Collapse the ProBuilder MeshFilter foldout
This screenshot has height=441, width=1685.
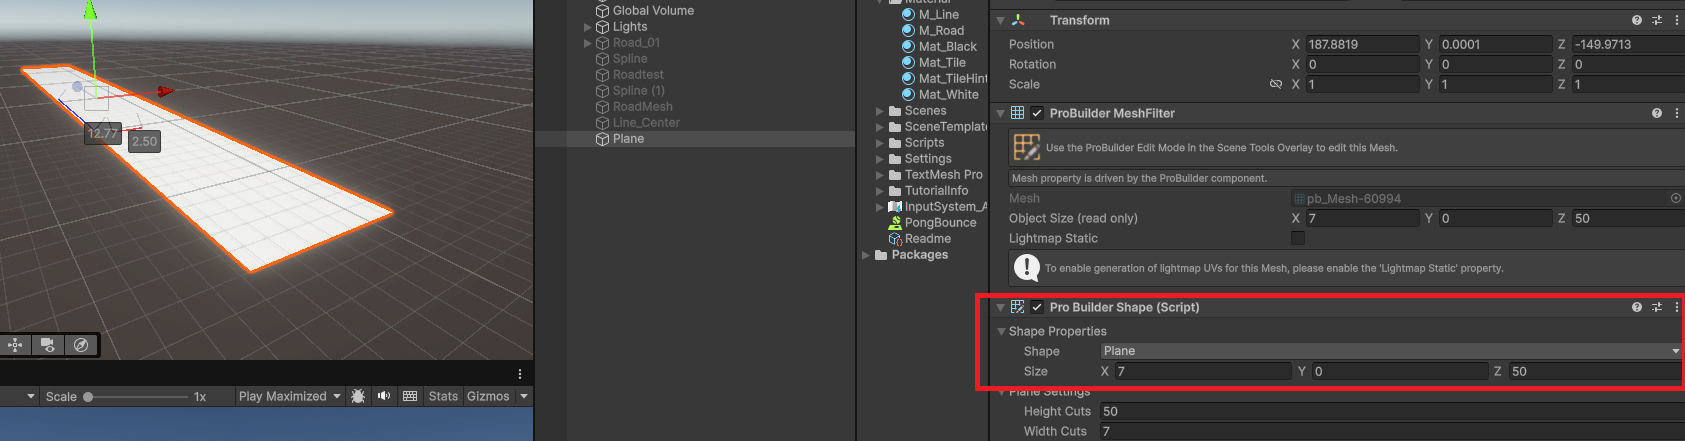pos(1000,113)
